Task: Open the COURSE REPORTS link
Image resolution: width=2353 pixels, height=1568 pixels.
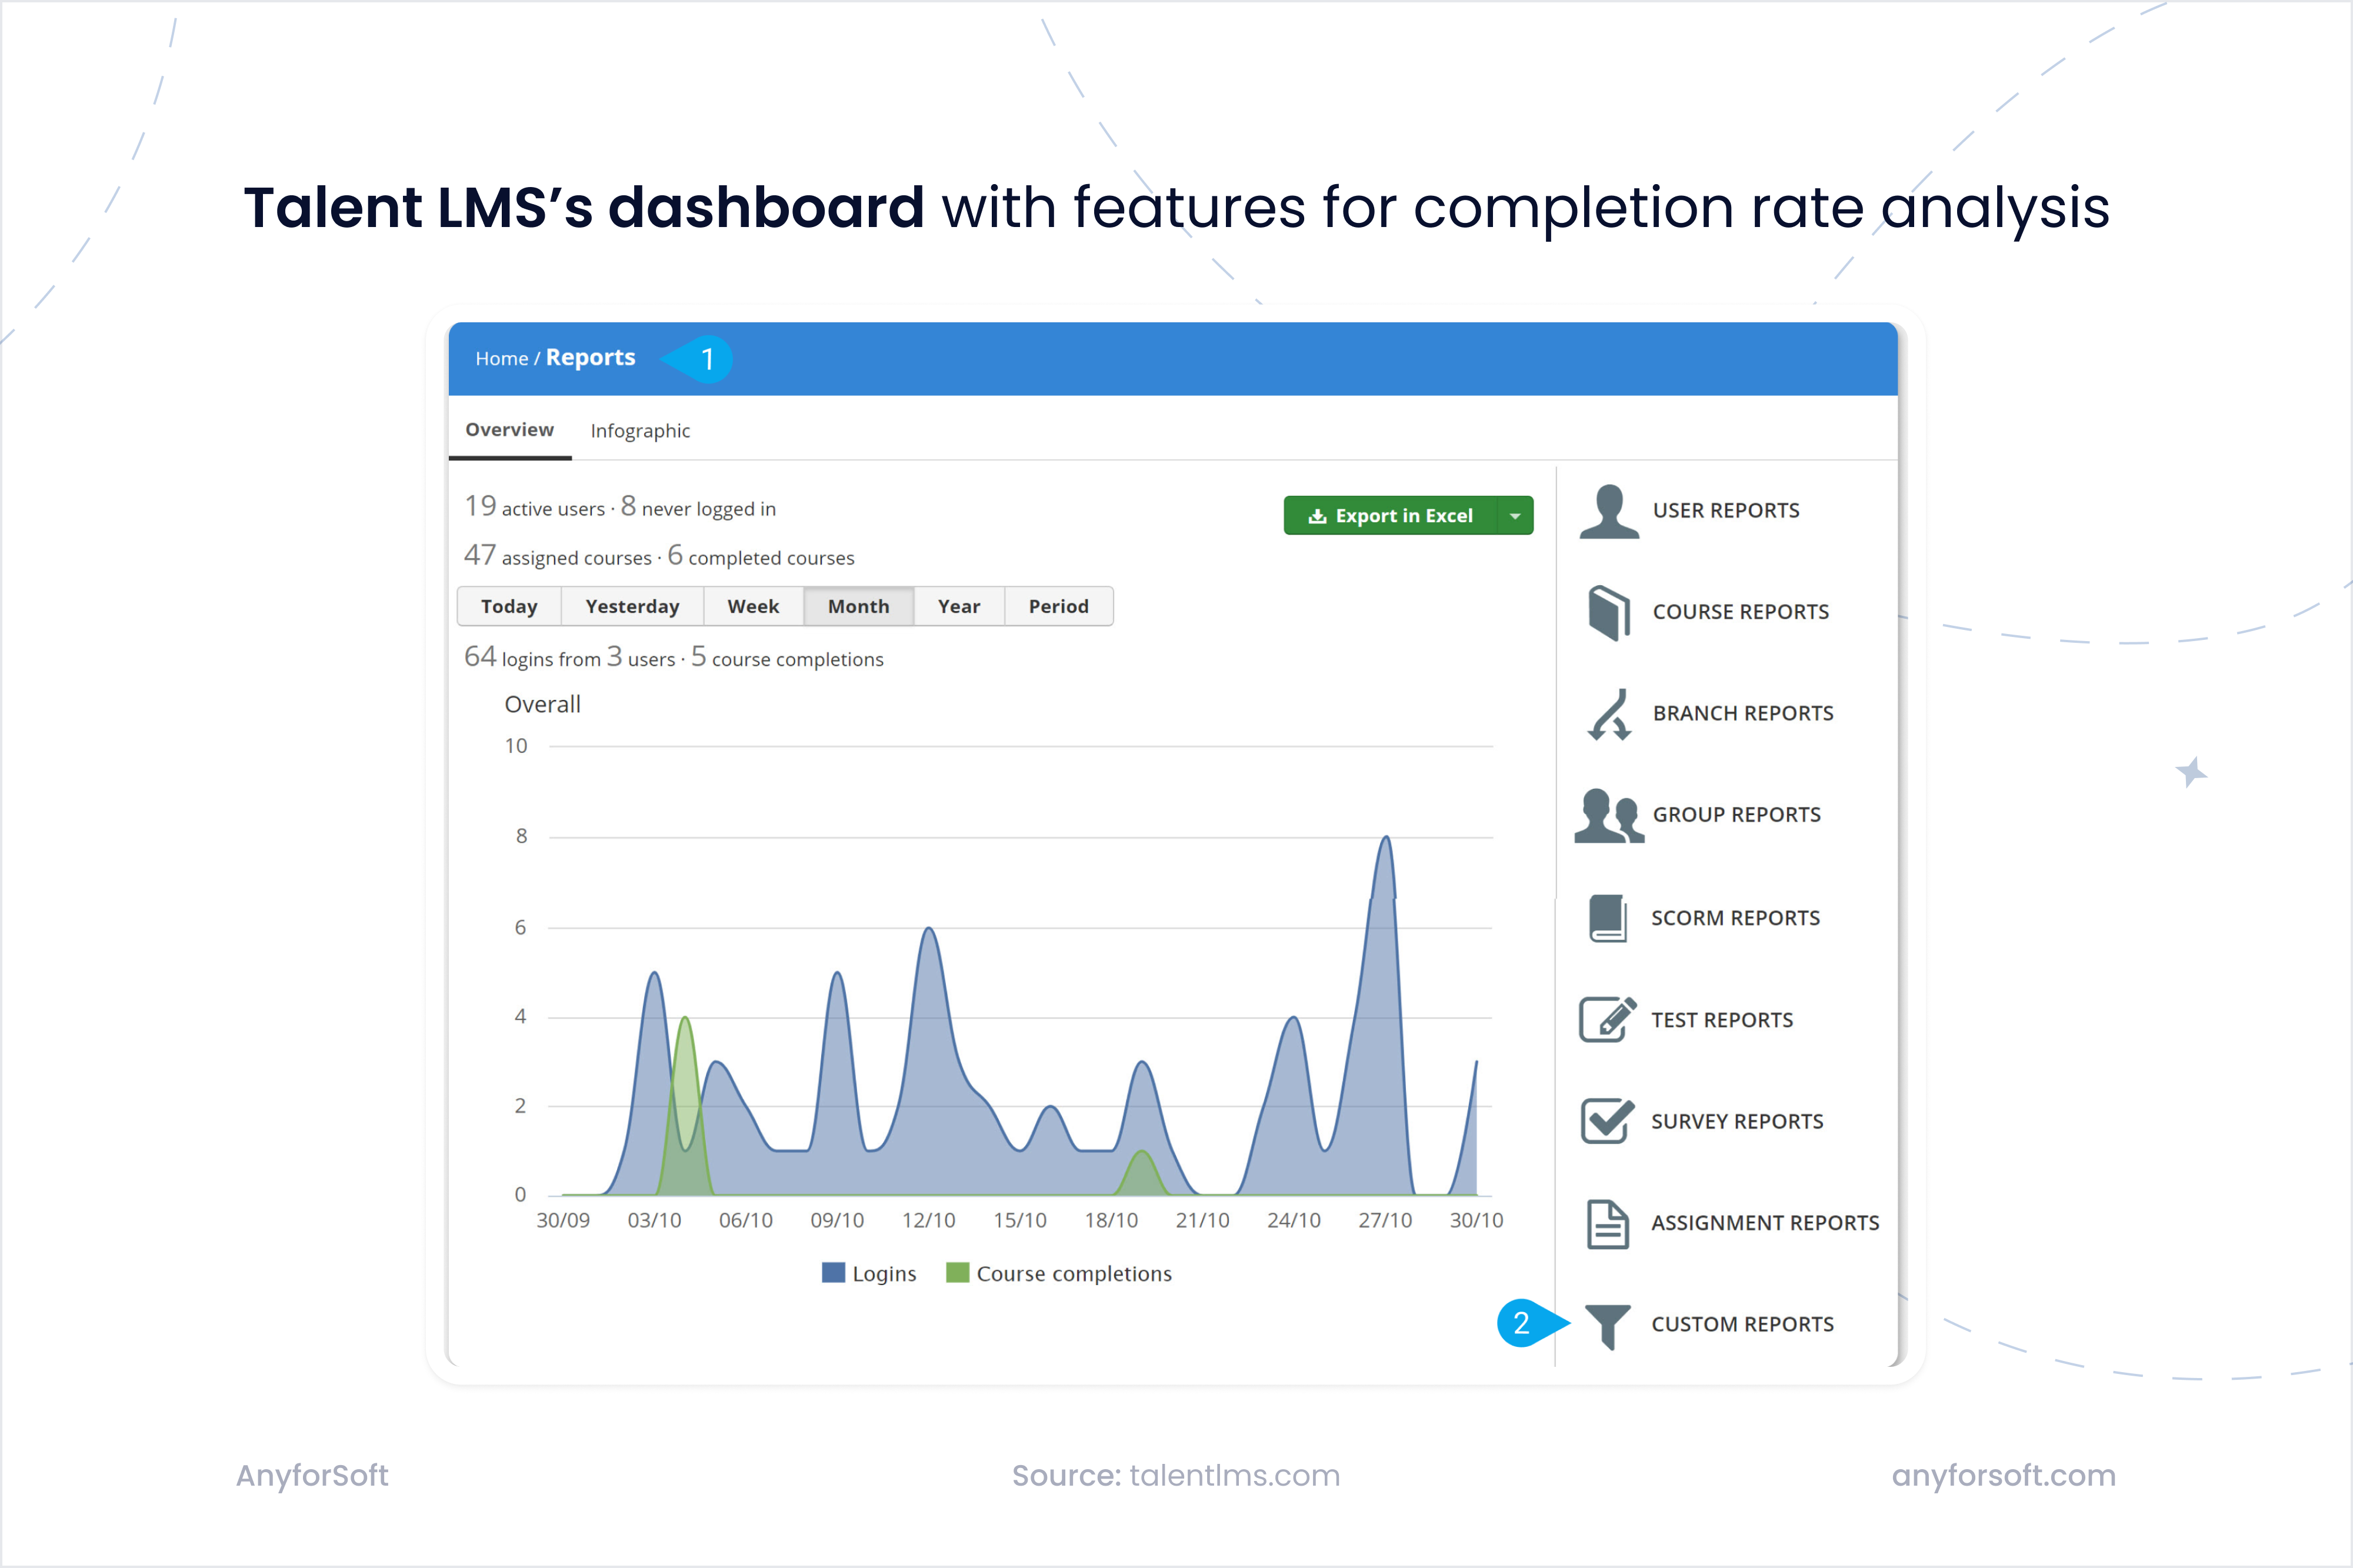Action: pyautogui.click(x=1740, y=612)
